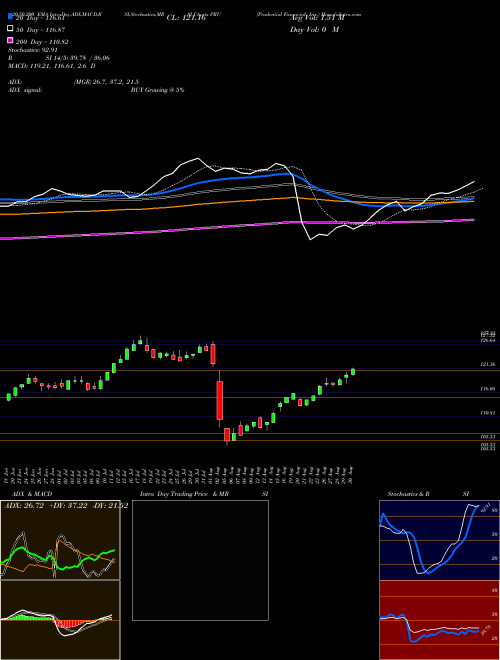Click the ADX '(MGR) 26.7, 37.2, 21.5' values

(x=106, y=82)
